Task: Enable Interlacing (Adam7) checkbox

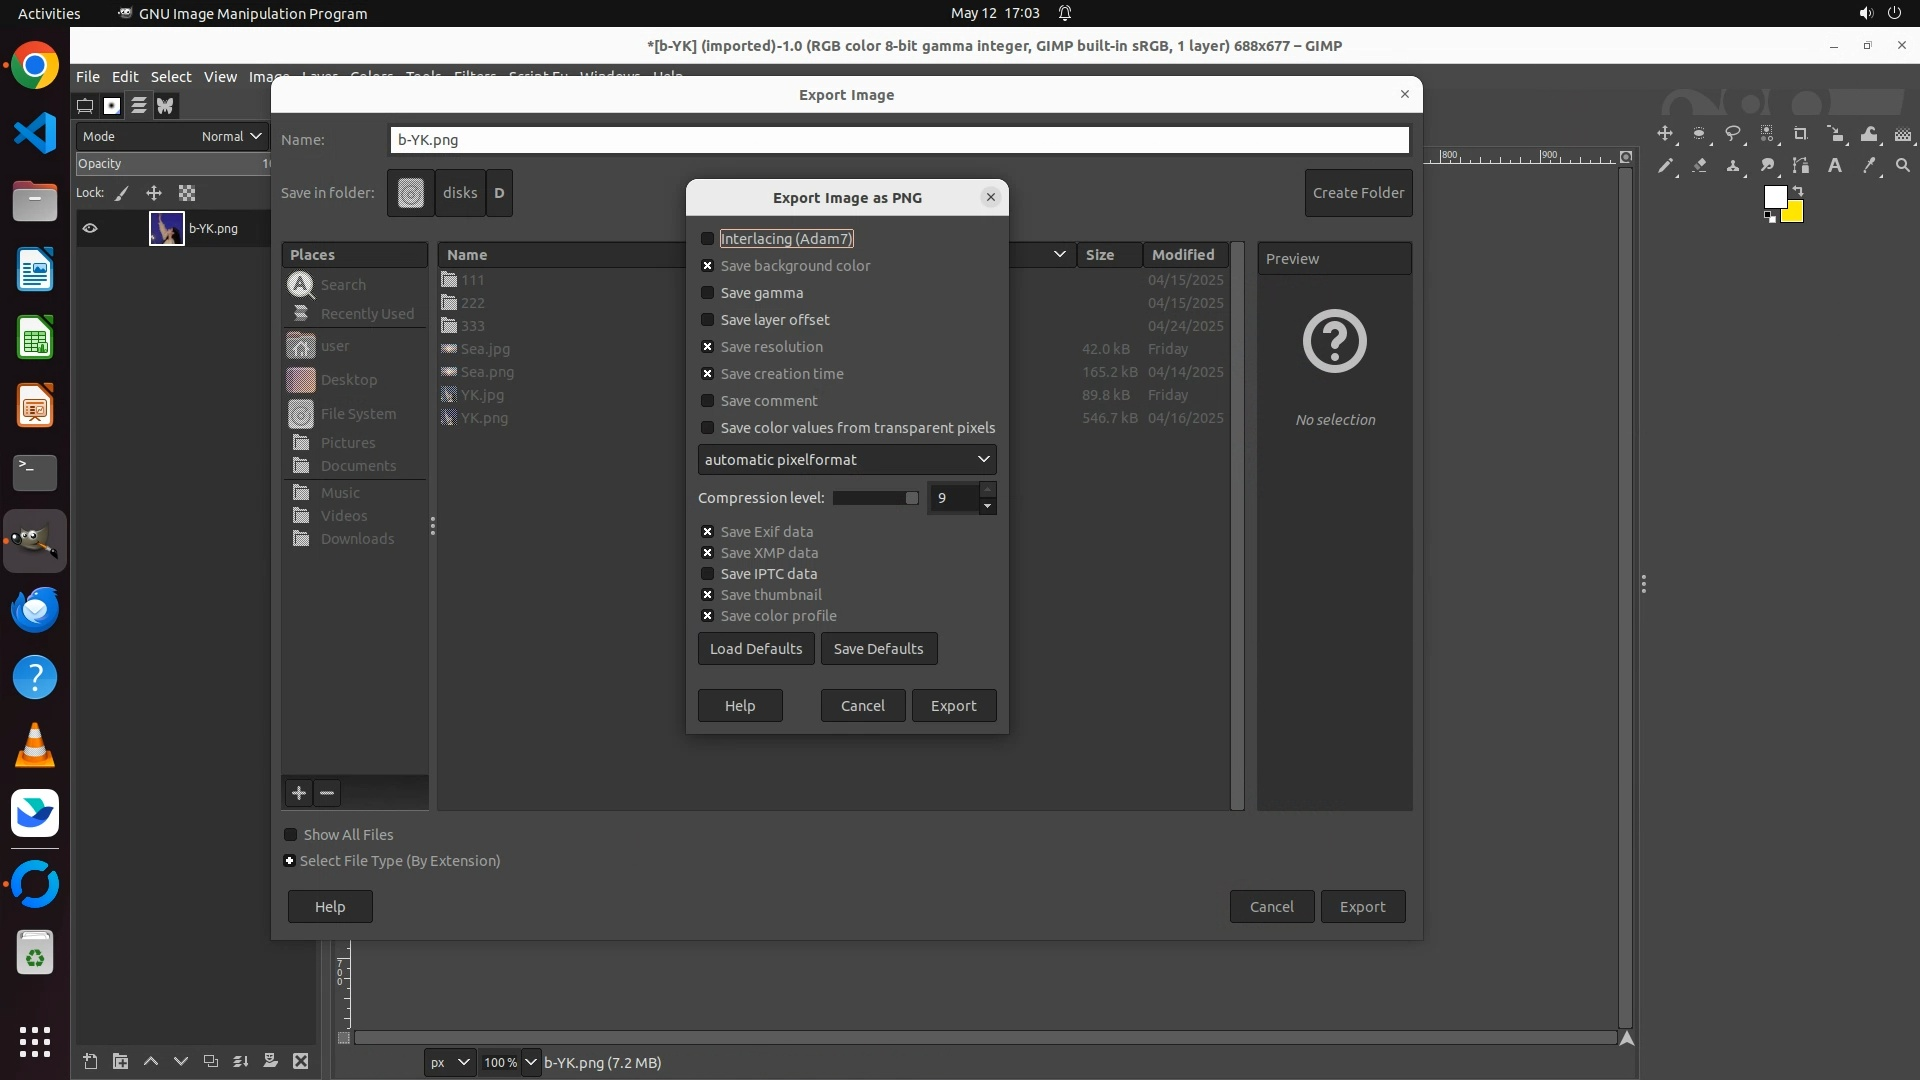Action: (708, 239)
